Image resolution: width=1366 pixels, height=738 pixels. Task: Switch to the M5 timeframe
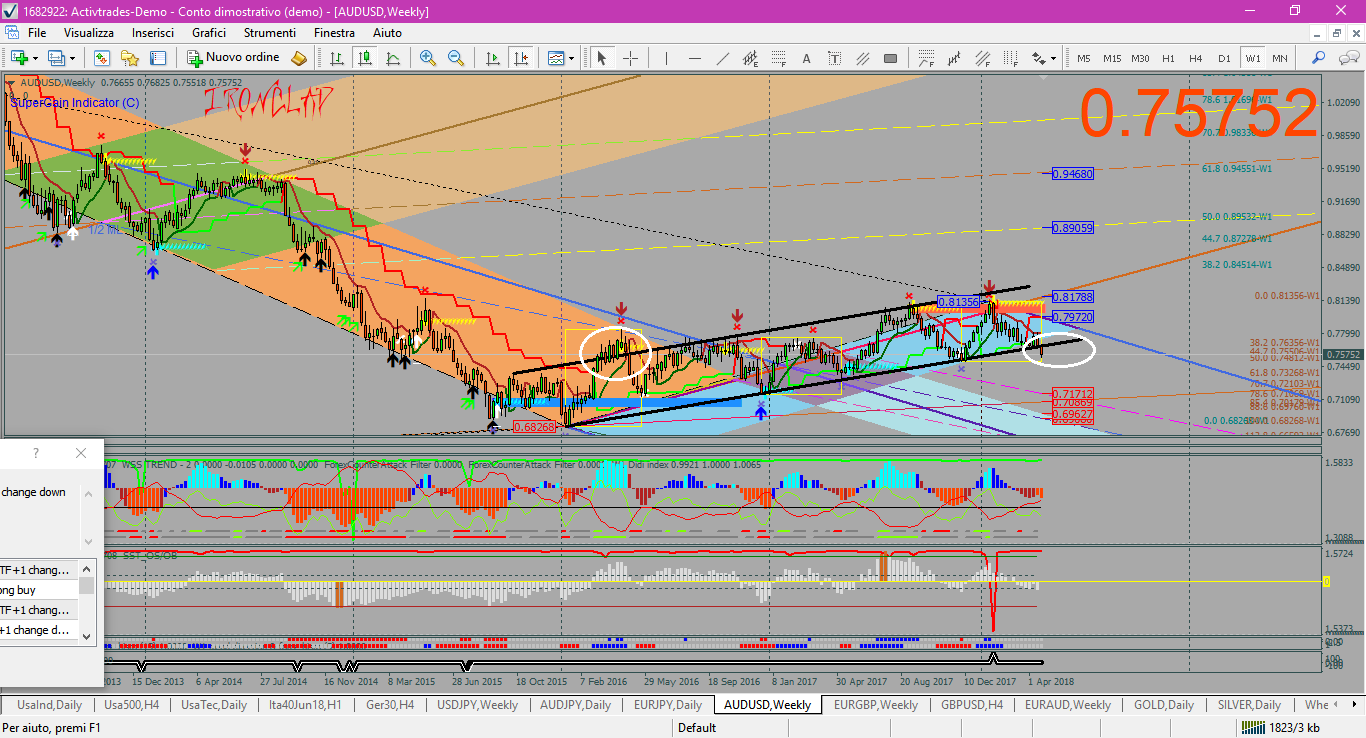[x=1084, y=58]
